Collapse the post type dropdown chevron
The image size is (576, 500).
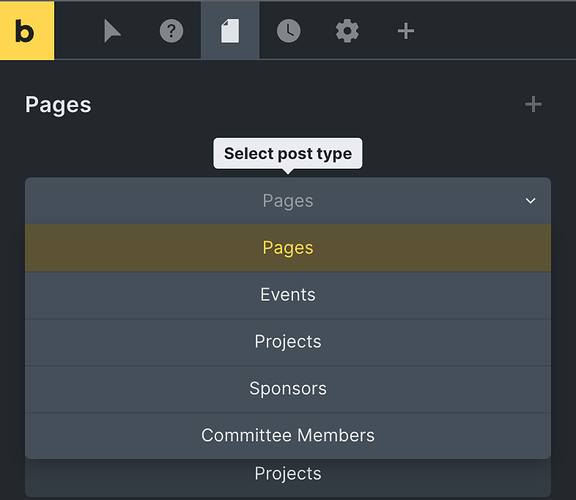(530, 201)
